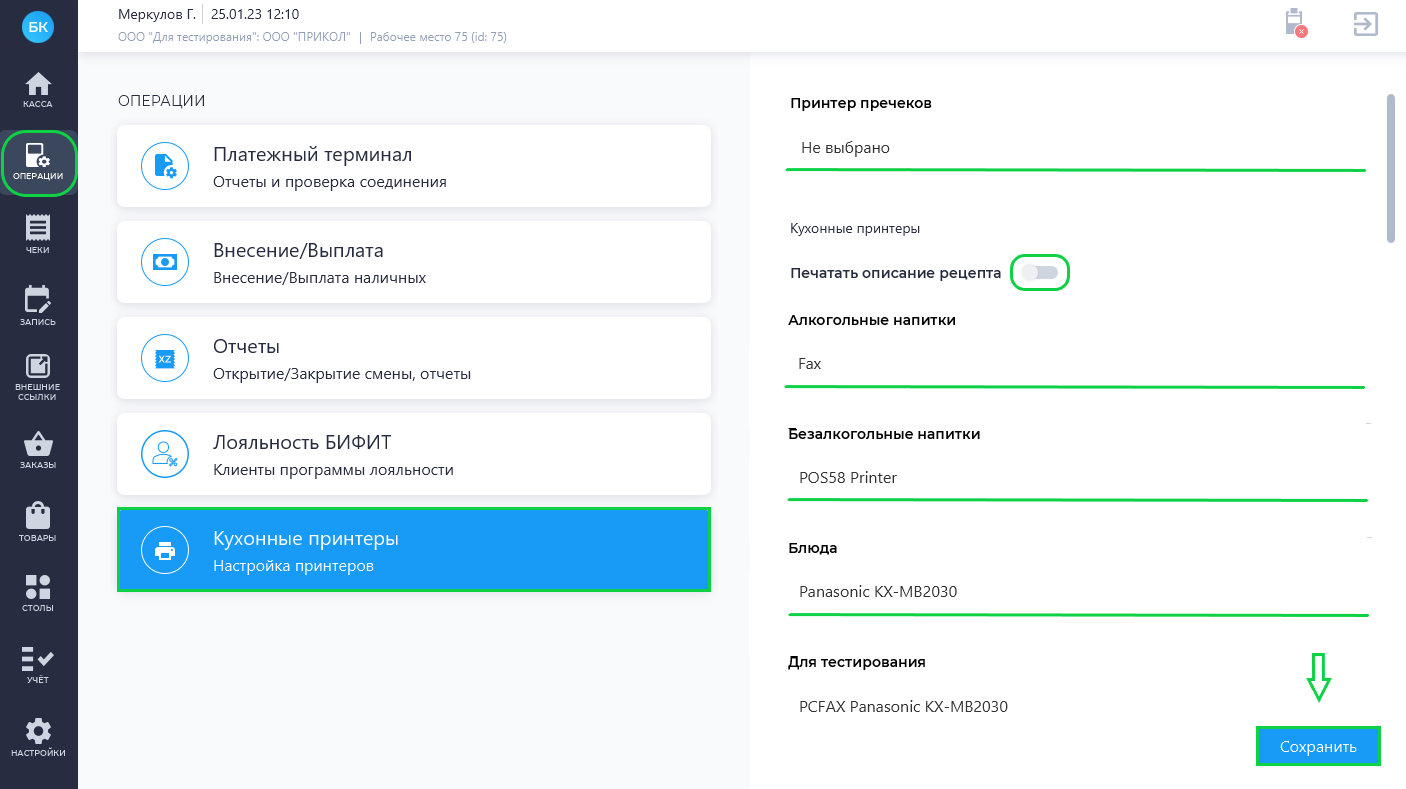1406x789 pixels.
Task: Open the Настройки gear section
Action: click(x=38, y=738)
